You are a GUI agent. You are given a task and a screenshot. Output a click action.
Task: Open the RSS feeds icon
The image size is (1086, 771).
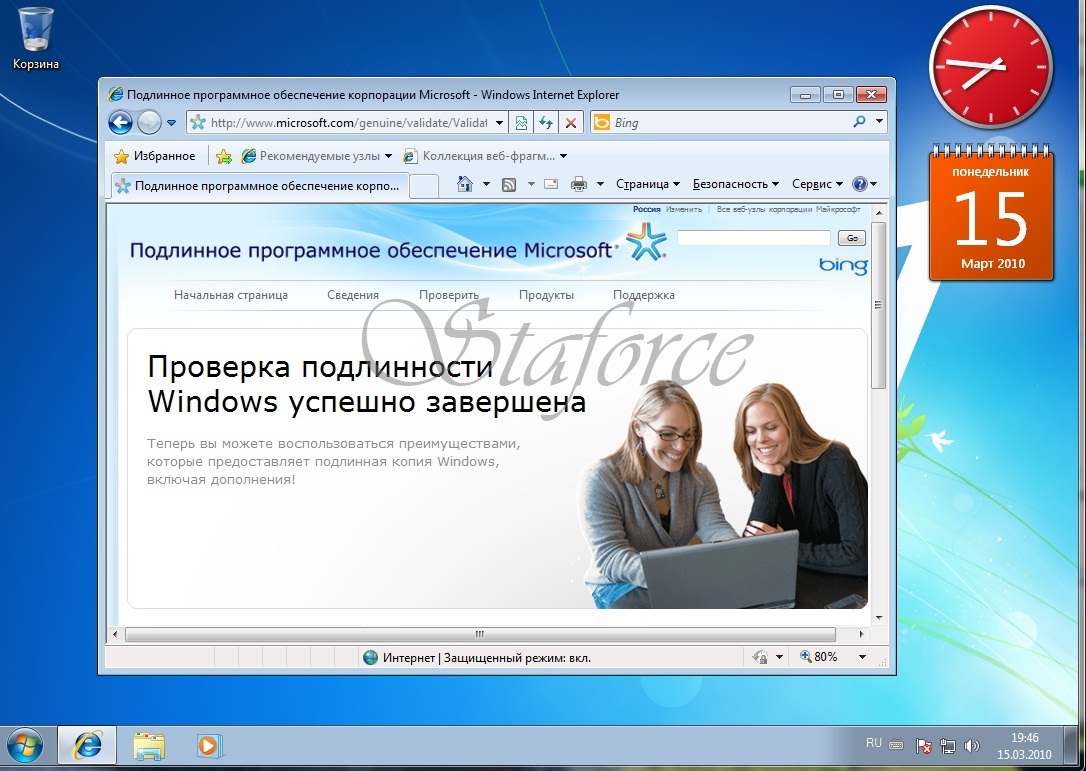point(508,184)
